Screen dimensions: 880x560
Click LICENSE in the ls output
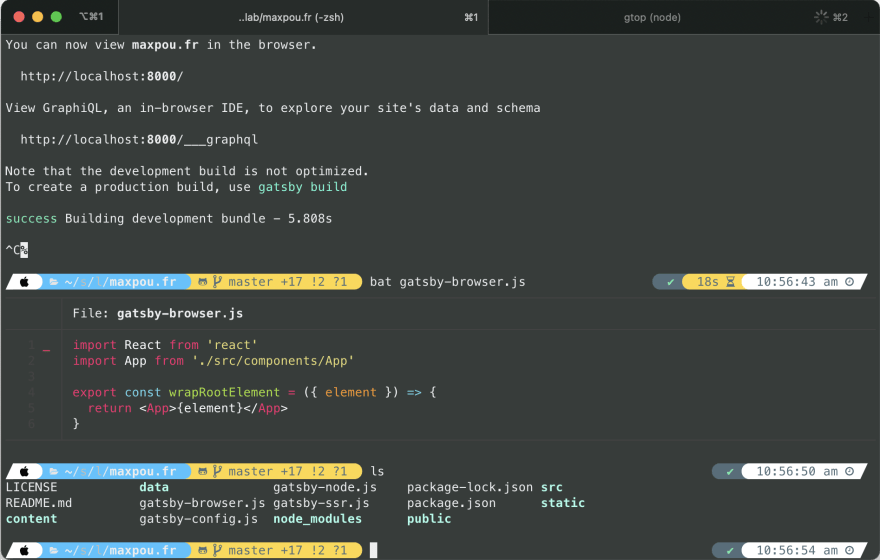pyautogui.click(x=31, y=487)
